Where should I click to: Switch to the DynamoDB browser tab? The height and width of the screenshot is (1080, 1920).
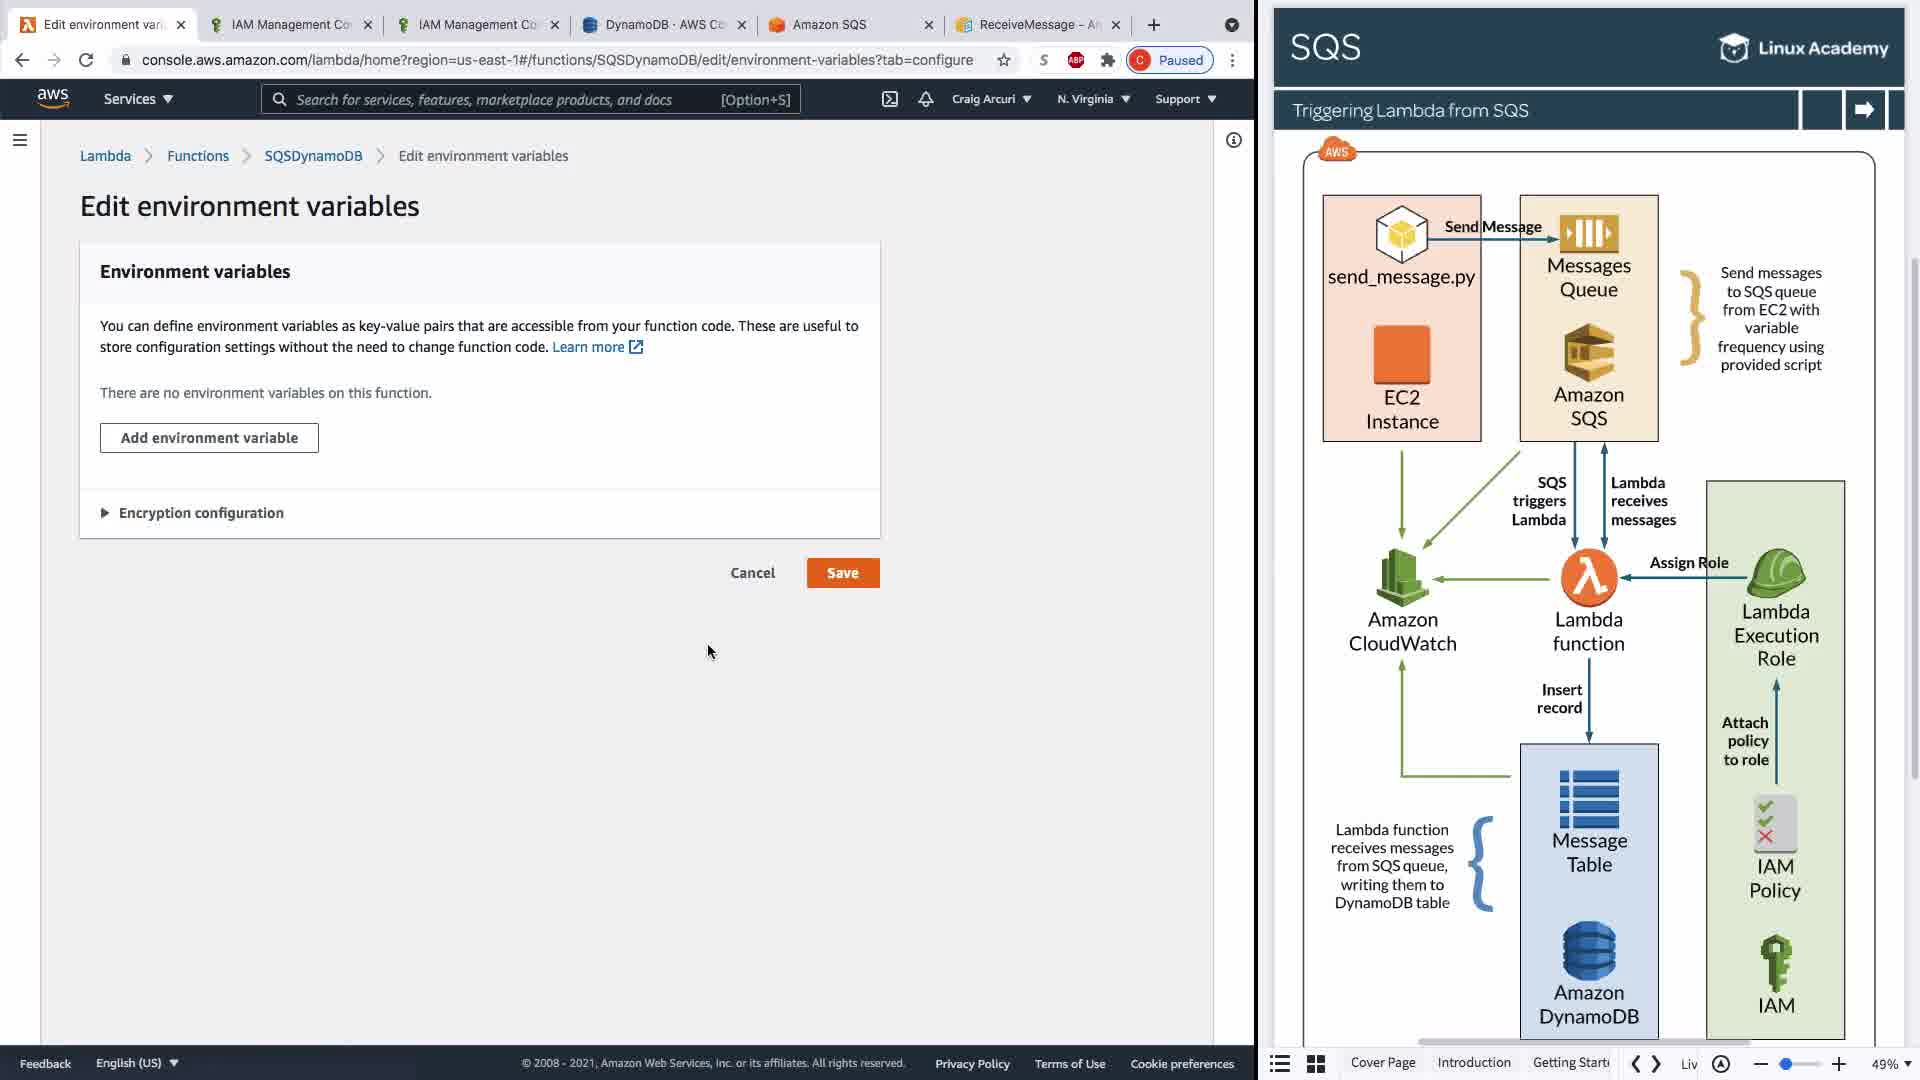point(664,24)
